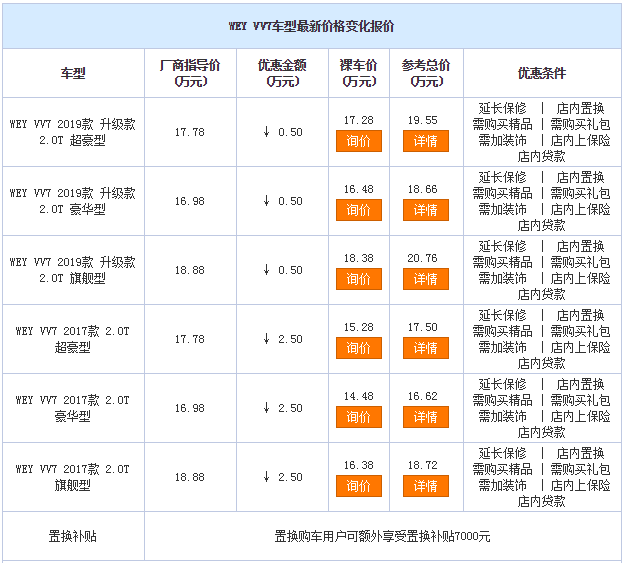This screenshot has height=563, width=625.
Task: Click 店内上保险 in 2017款 豪华型 row
Action: [x=580, y=416]
